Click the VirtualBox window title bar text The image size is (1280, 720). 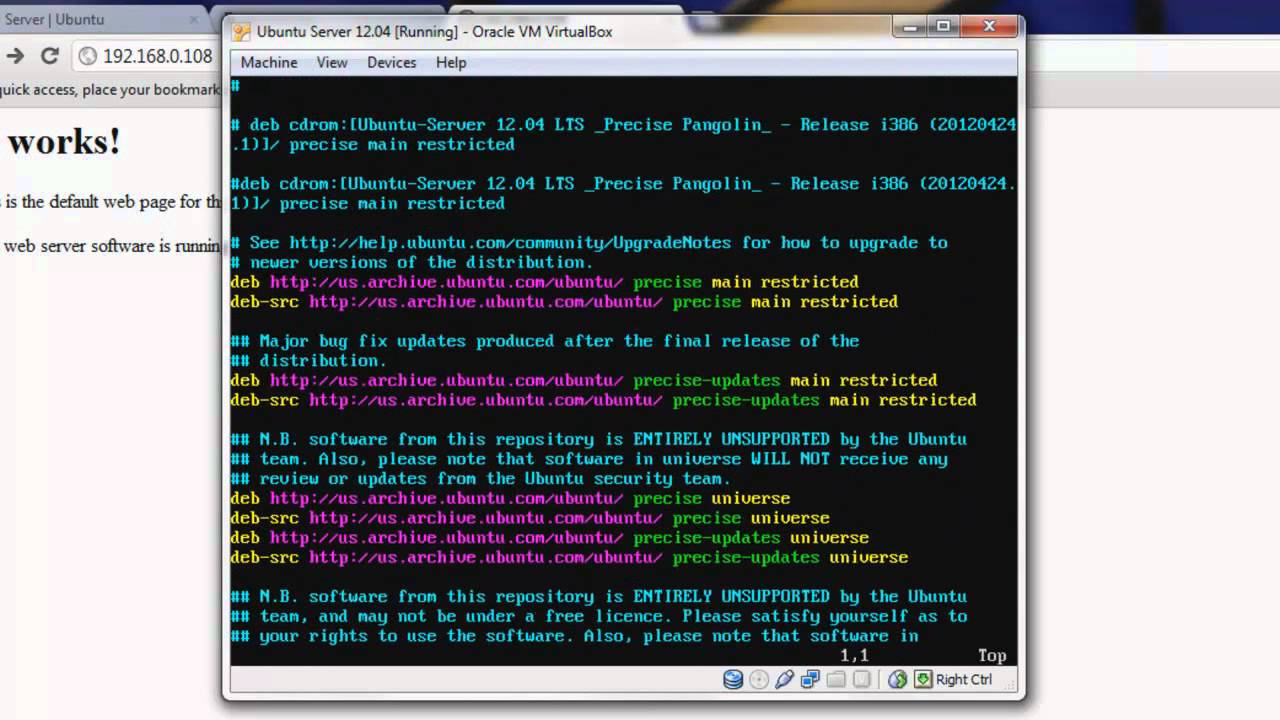pos(434,31)
